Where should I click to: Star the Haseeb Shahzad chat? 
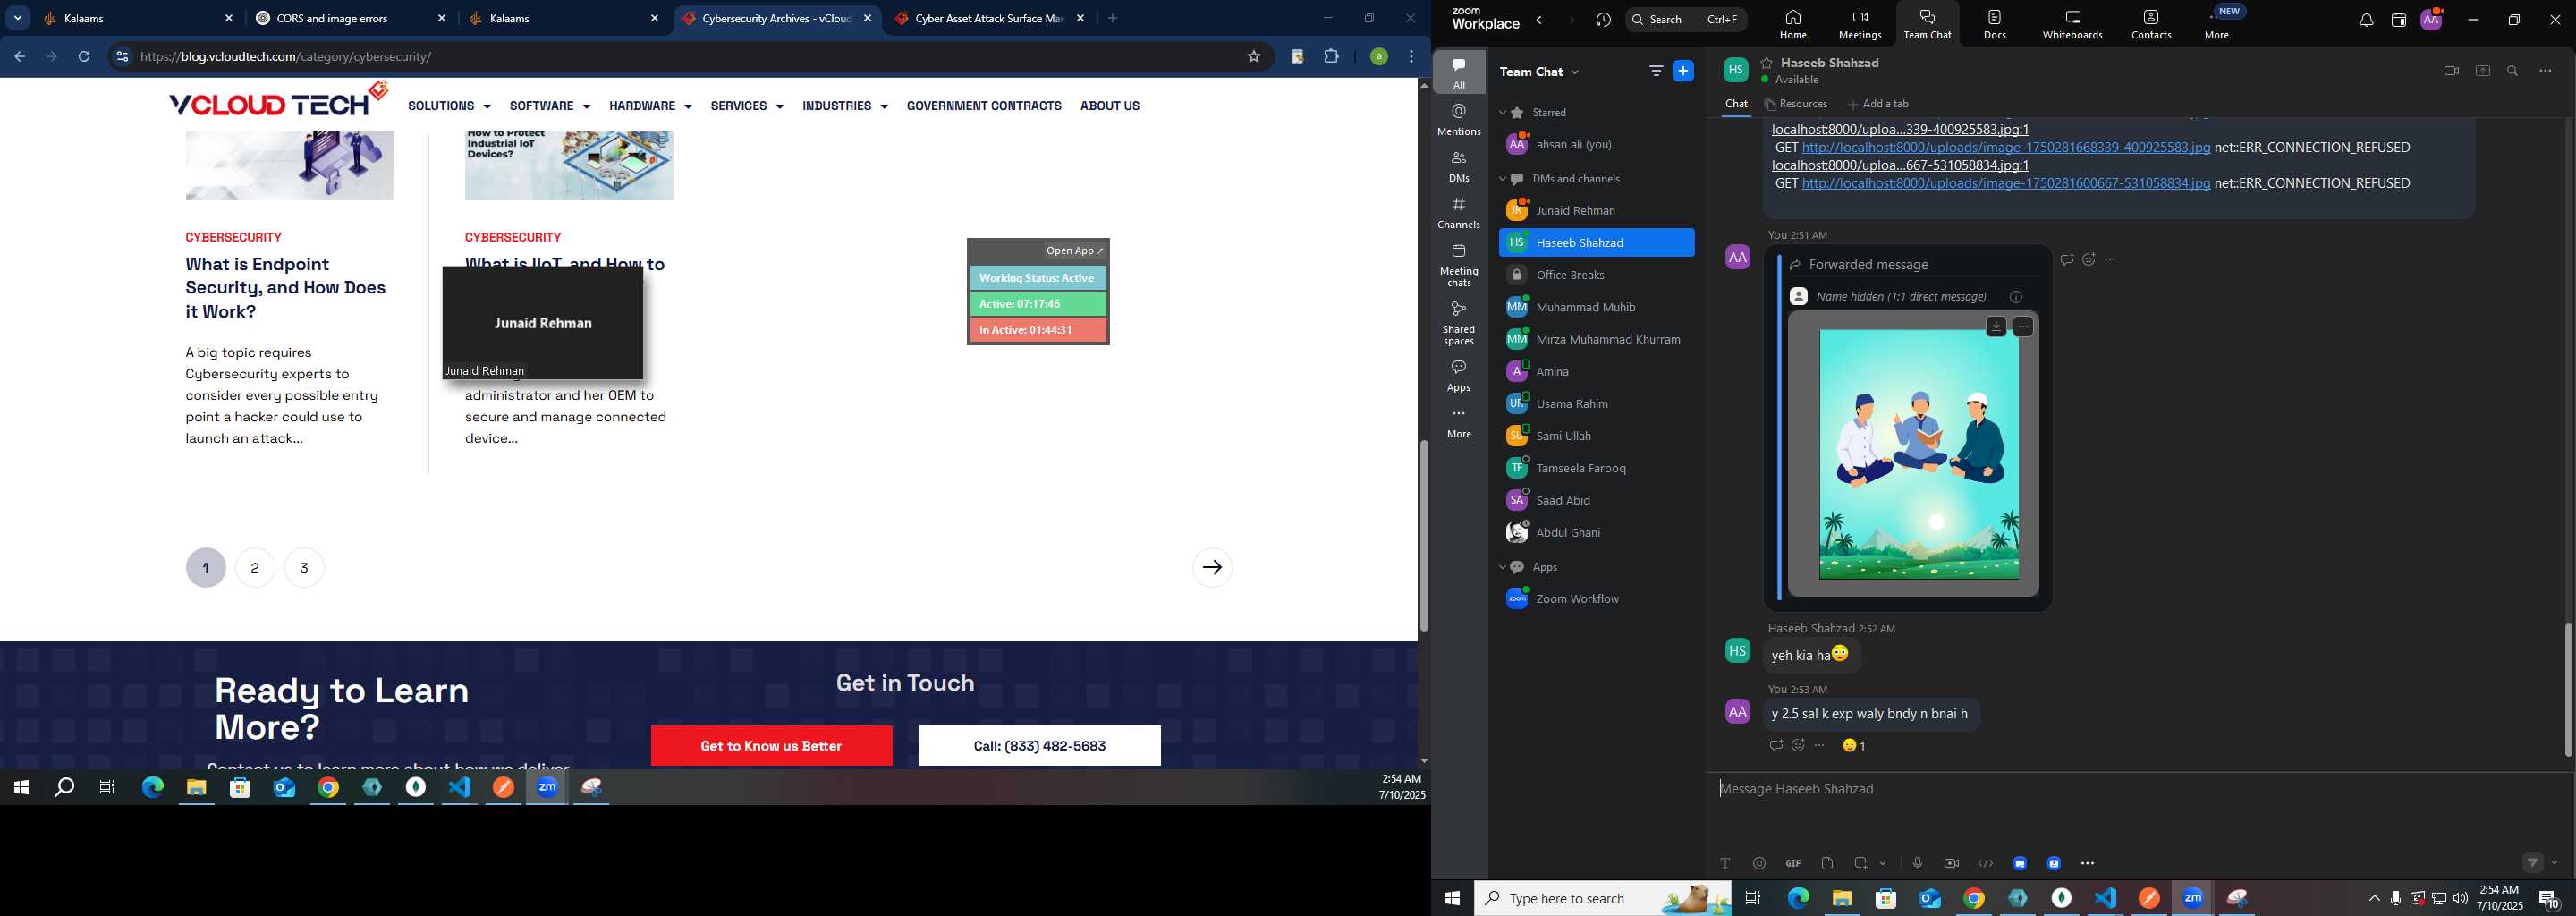coord(1767,62)
